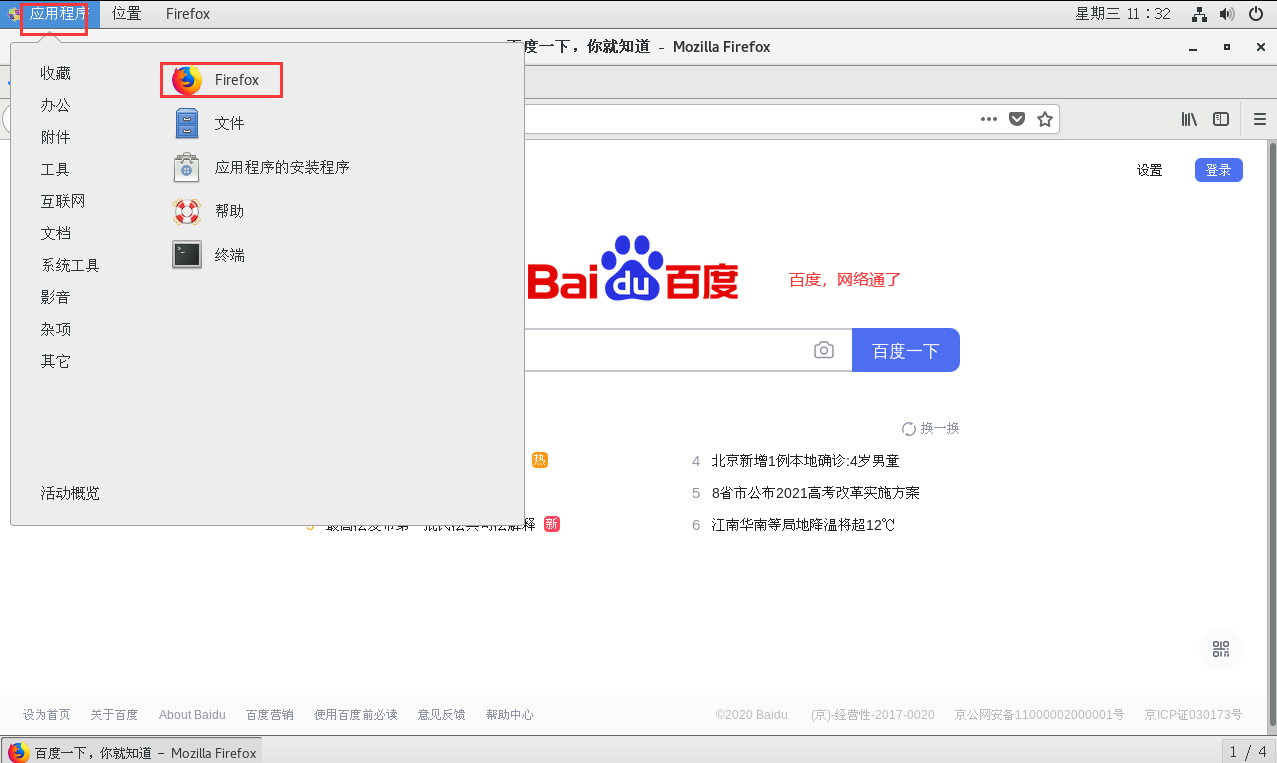Open news 8省市公布2021高考改革实施方案

tap(815, 493)
